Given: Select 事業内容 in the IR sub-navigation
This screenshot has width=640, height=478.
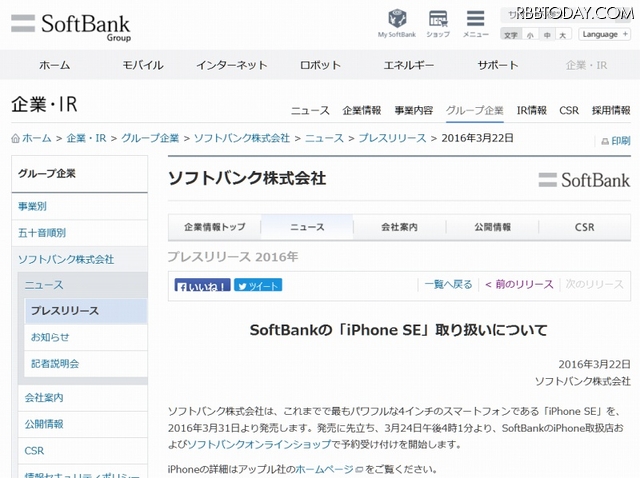Looking at the screenshot, I should pos(413,111).
